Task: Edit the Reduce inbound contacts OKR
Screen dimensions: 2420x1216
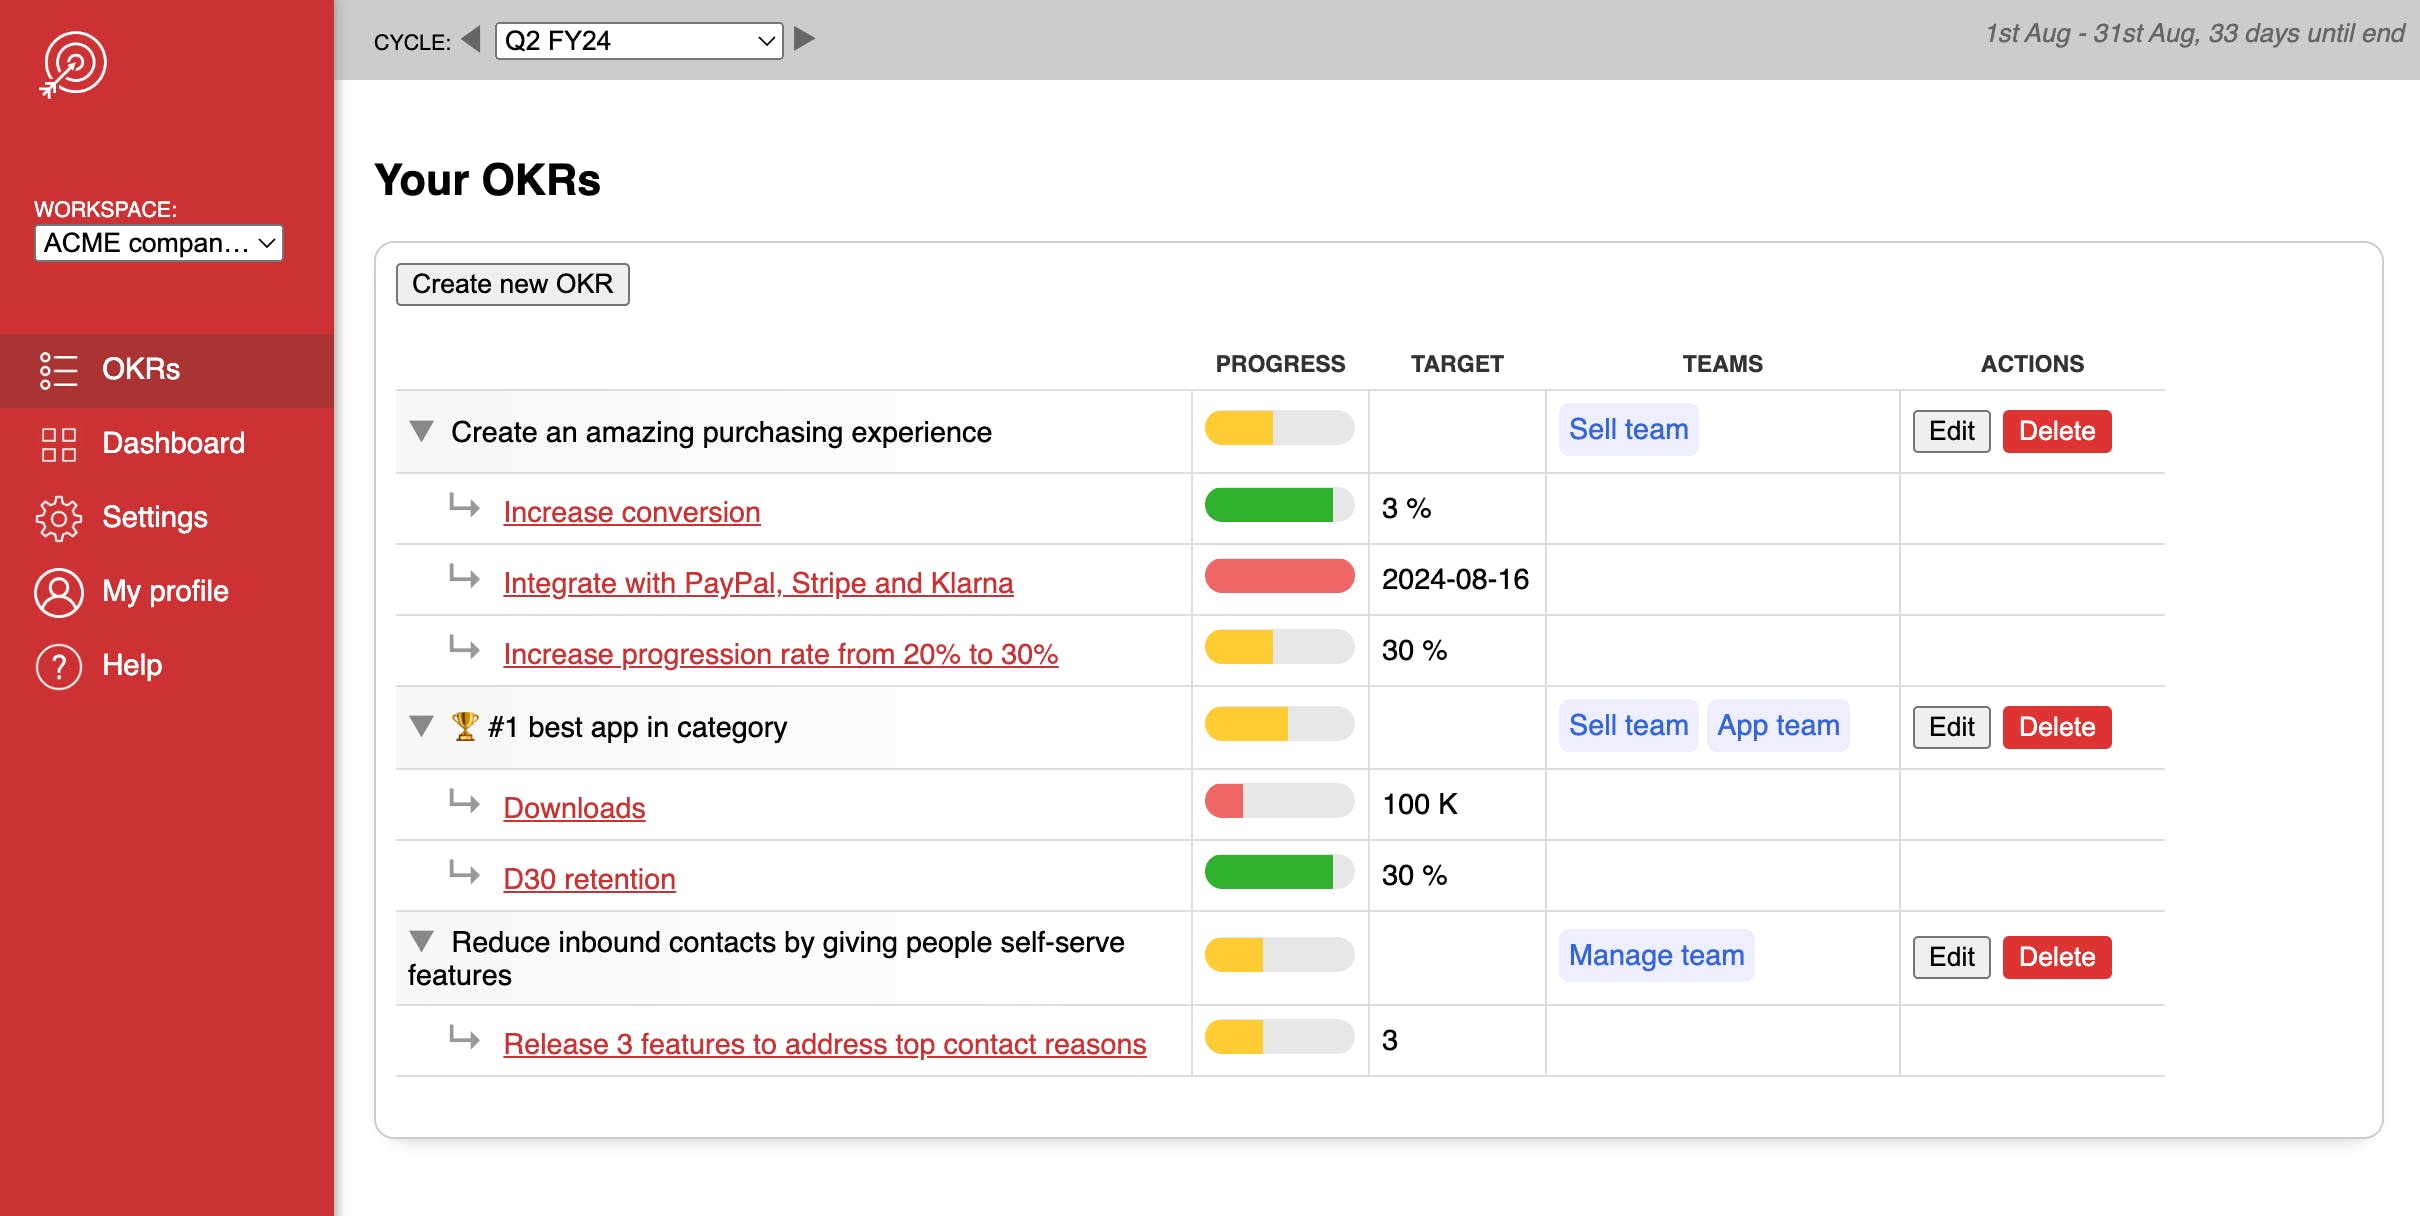Action: point(1950,957)
